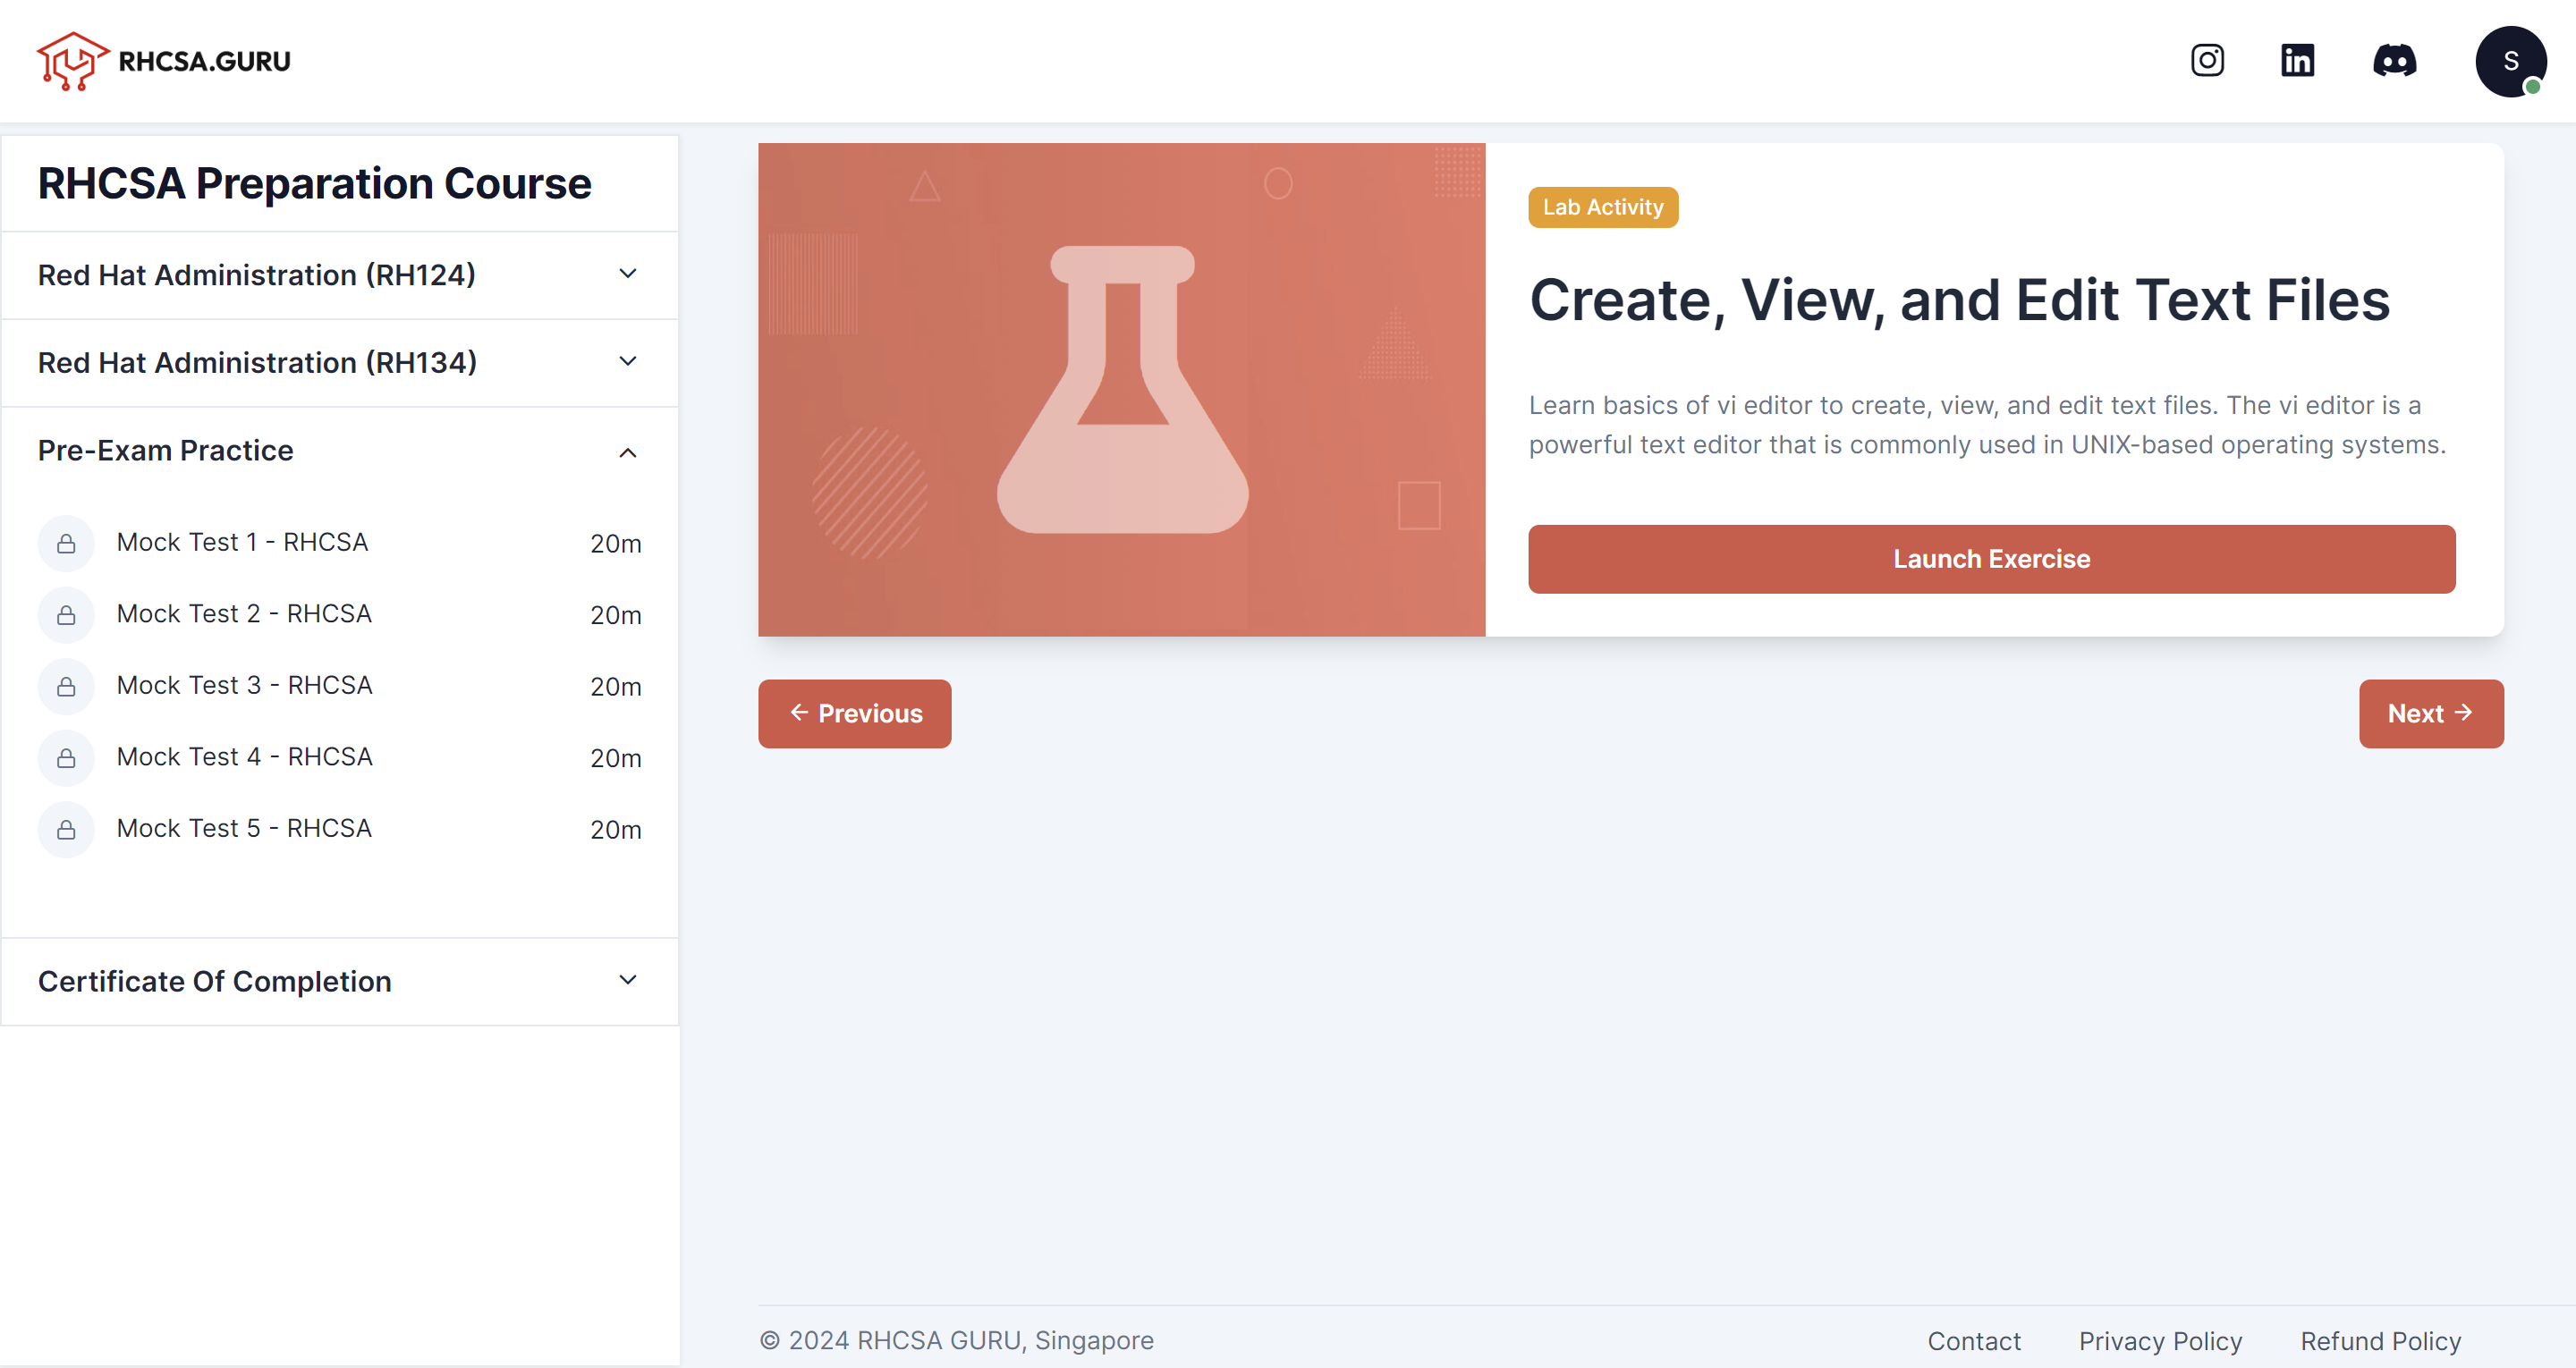
Task: Click the Launch Exercise button
Action: tap(1991, 559)
